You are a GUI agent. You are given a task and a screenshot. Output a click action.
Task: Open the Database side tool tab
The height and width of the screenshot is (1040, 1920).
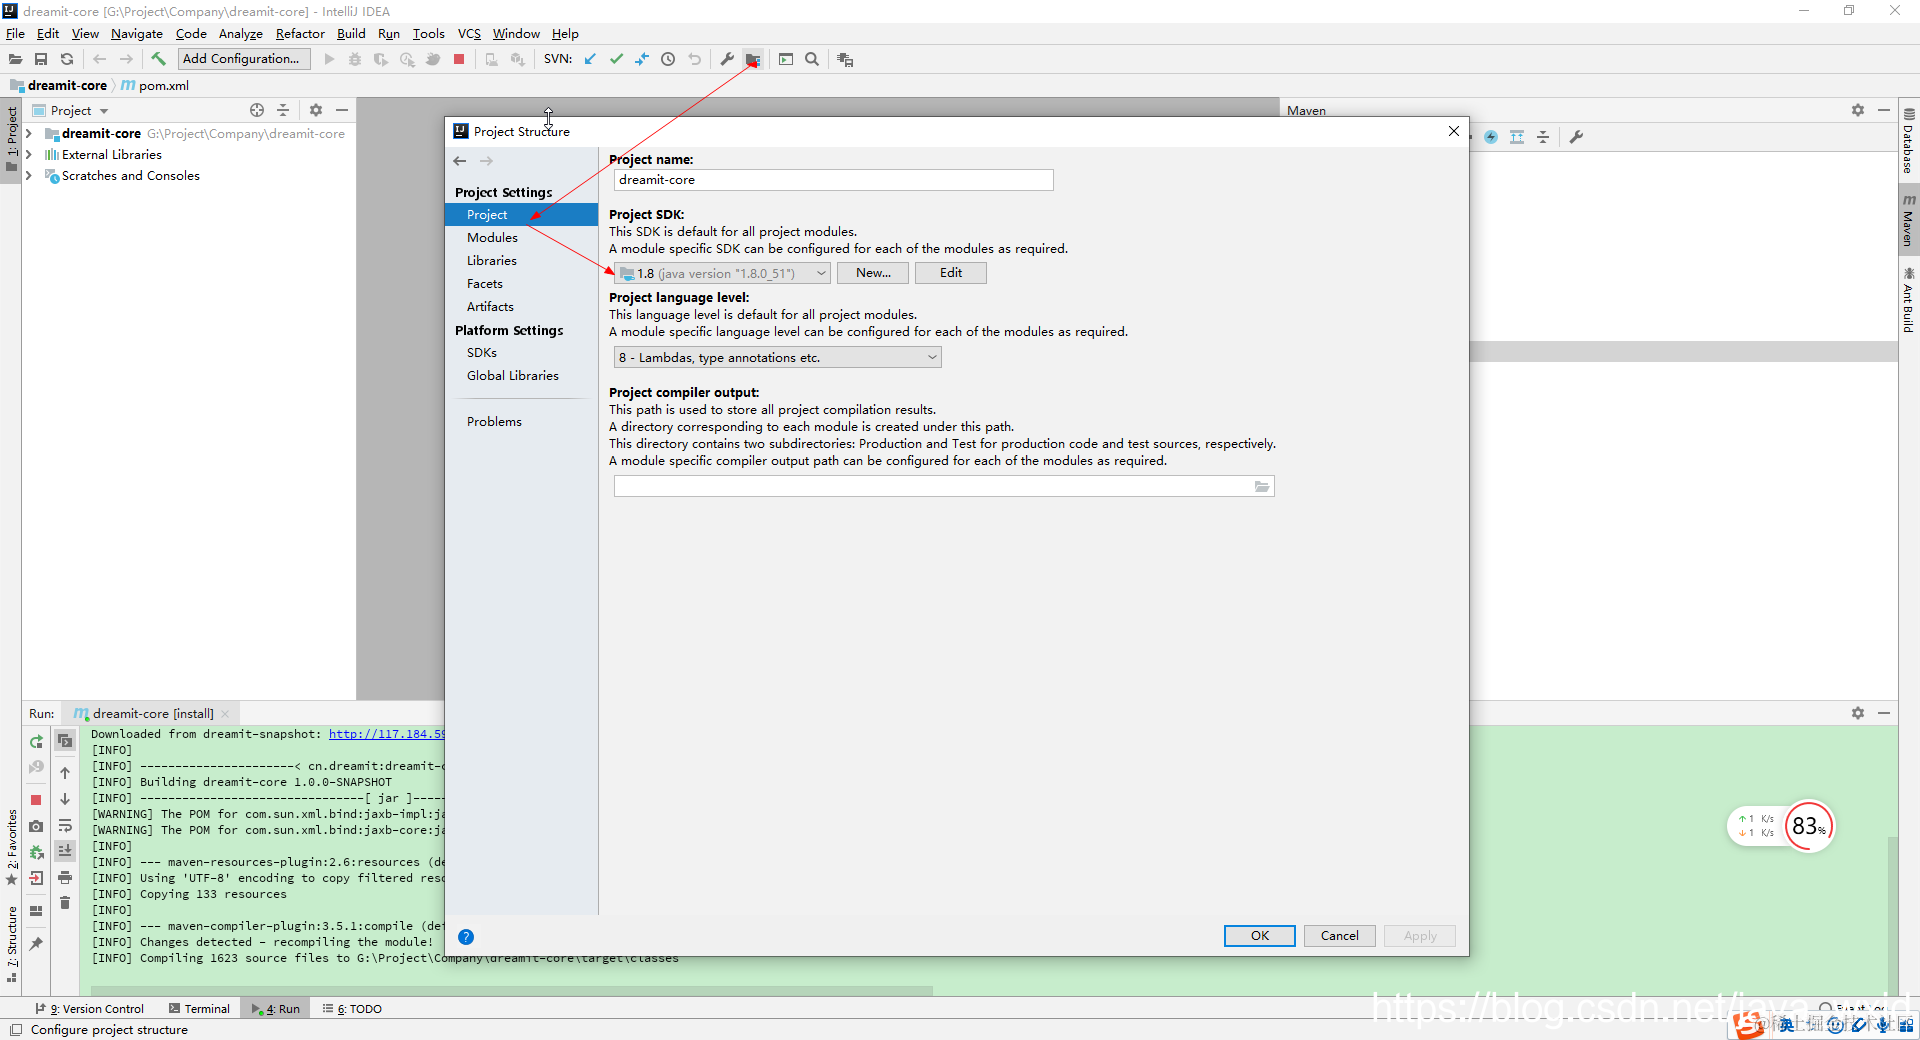coord(1909,141)
